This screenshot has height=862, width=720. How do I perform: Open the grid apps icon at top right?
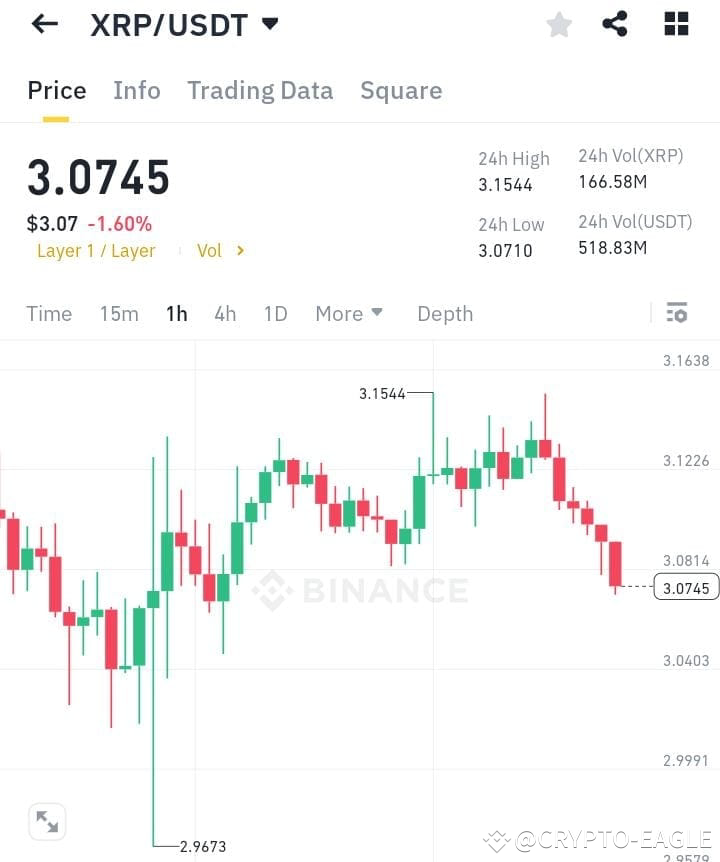point(676,24)
